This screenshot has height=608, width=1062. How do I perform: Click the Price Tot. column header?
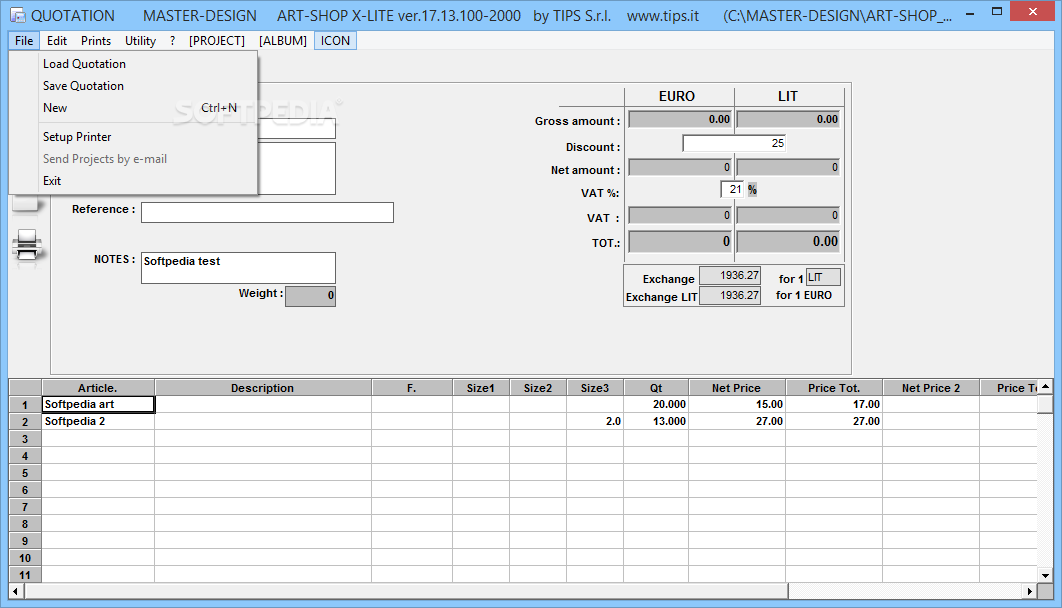pyautogui.click(x=834, y=388)
